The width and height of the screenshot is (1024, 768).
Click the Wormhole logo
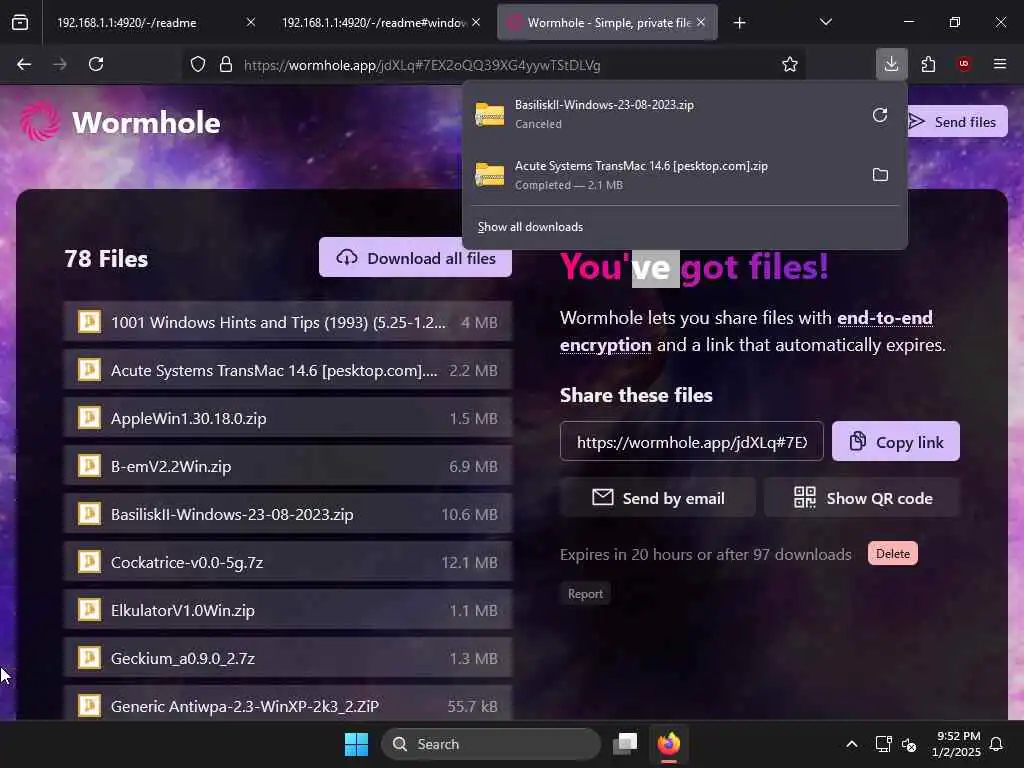point(121,122)
